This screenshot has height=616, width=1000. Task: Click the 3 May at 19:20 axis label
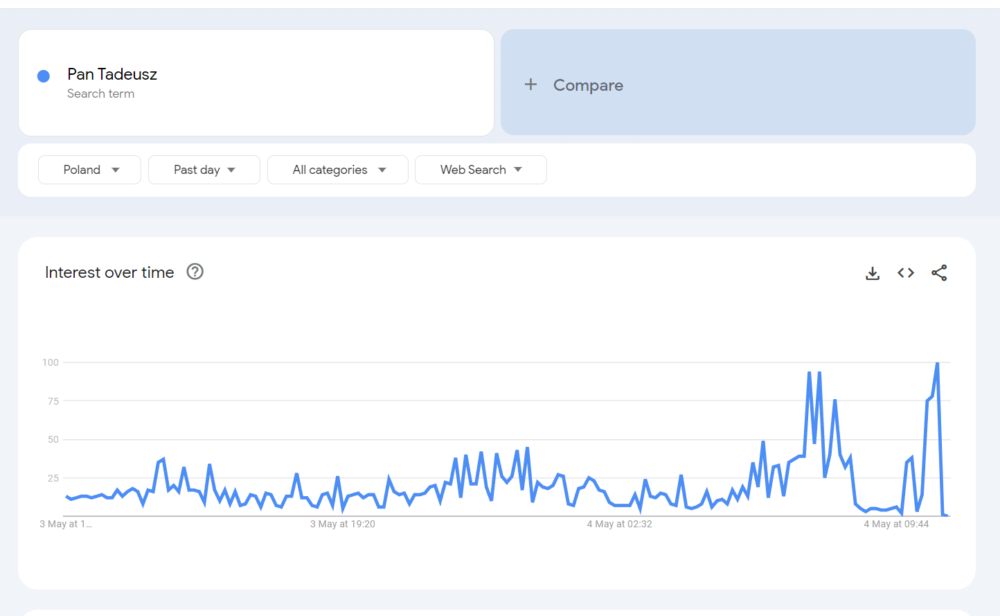click(342, 524)
